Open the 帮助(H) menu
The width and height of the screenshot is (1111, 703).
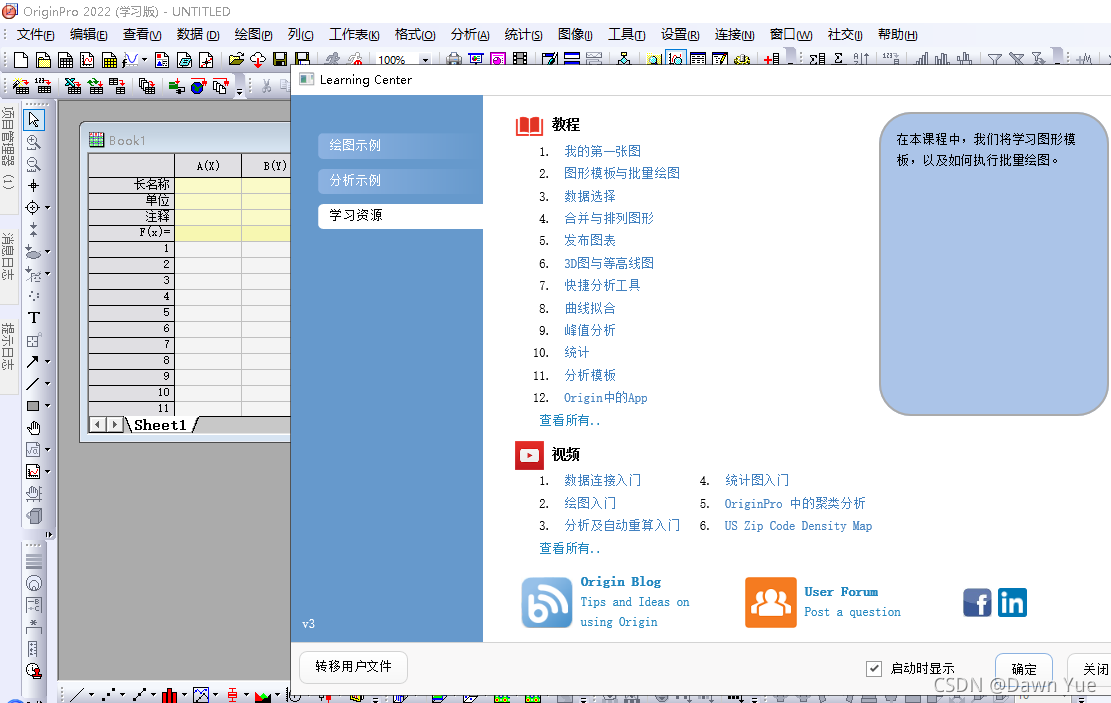coord(897,35)
